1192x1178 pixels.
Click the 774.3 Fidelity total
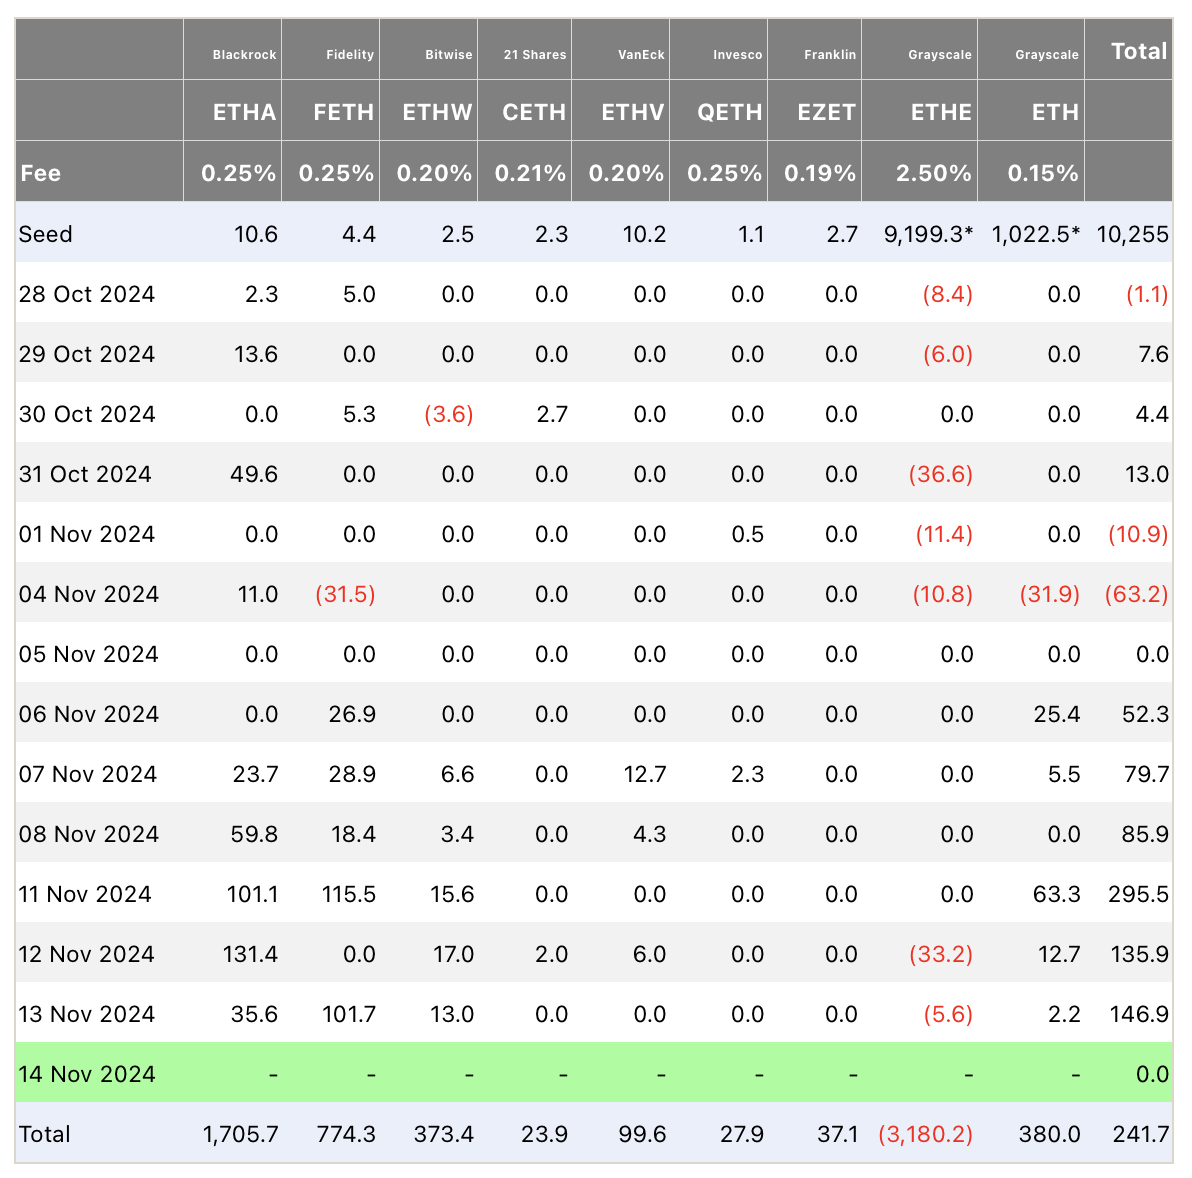coord(346,1135)
